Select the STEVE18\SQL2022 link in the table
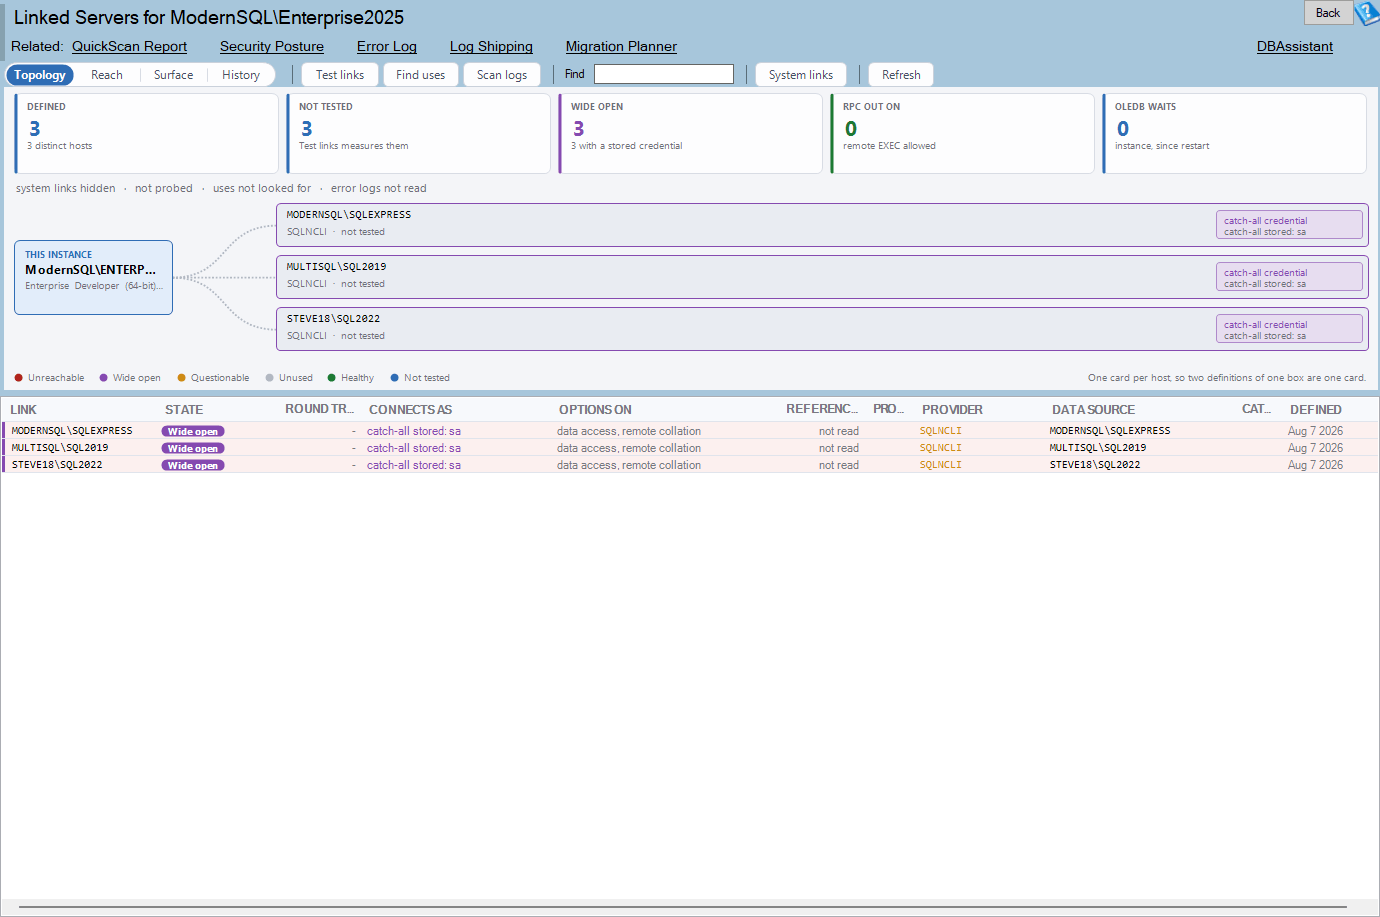The image size is (1380, 917). tap(57, 465)
